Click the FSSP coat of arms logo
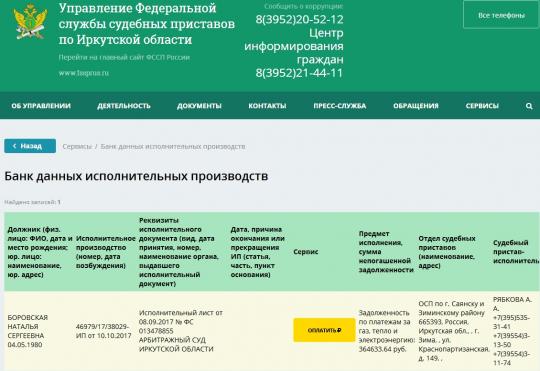540x371 pixels. [30, 22]
